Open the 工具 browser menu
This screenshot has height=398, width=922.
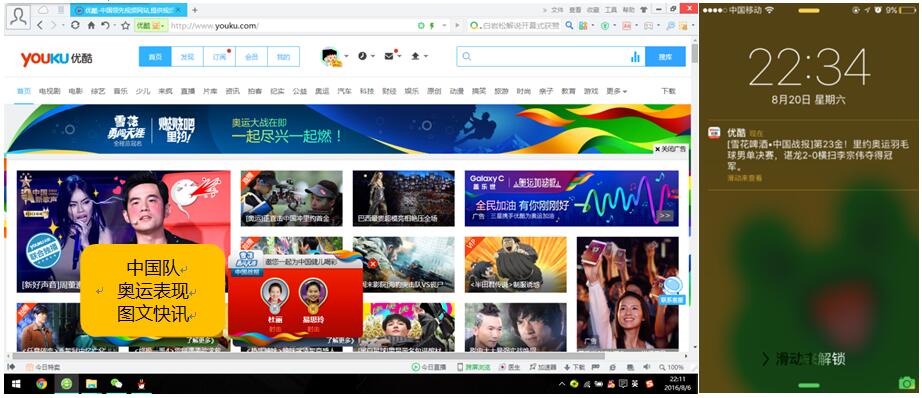pyautogui.click(x=611, y=10)
